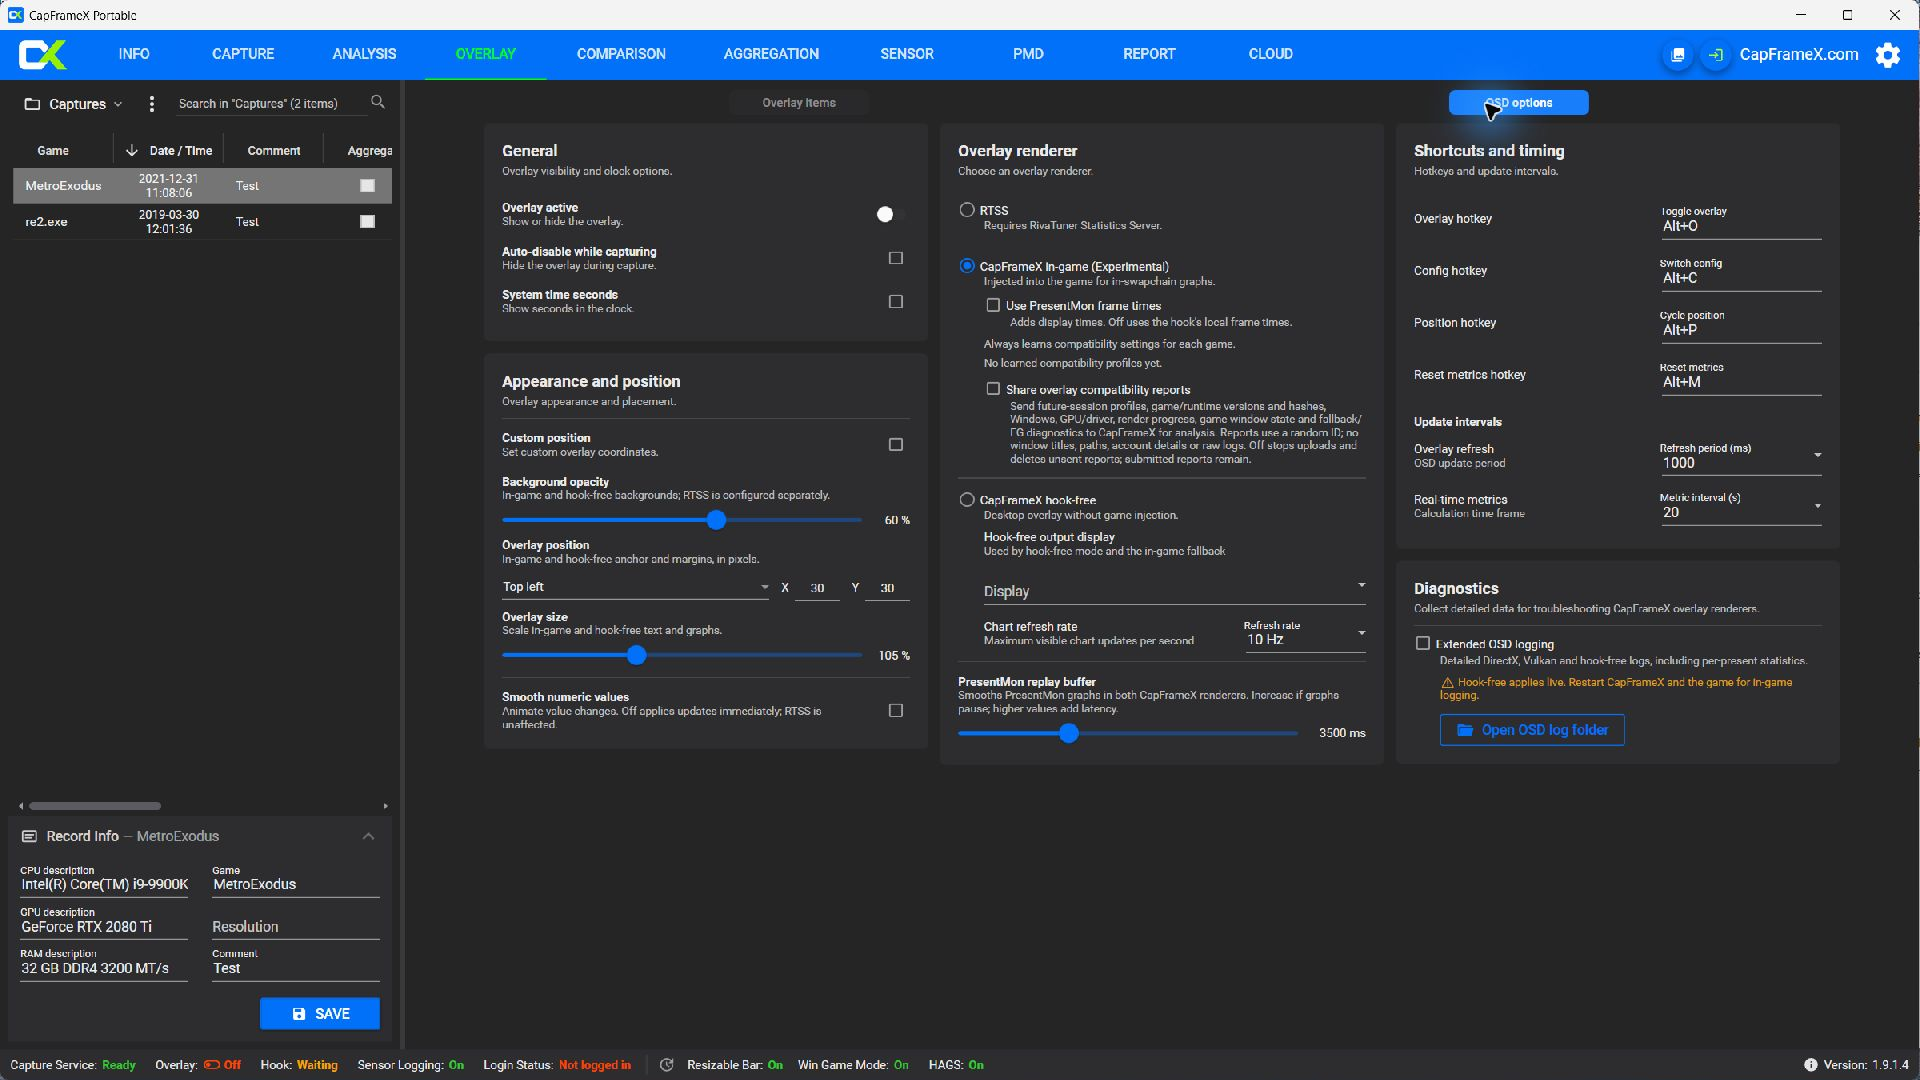The width and height of the screenshot is (1920, 1080).
Task: Open the PMD tab
Action: click(x=1028, y=54)
